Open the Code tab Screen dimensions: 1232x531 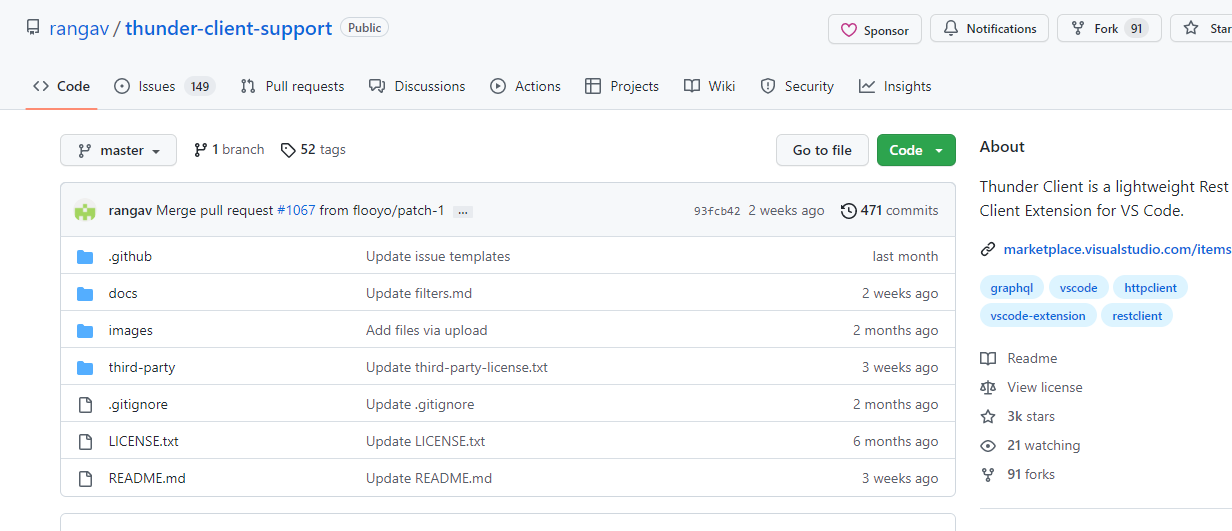61,87
